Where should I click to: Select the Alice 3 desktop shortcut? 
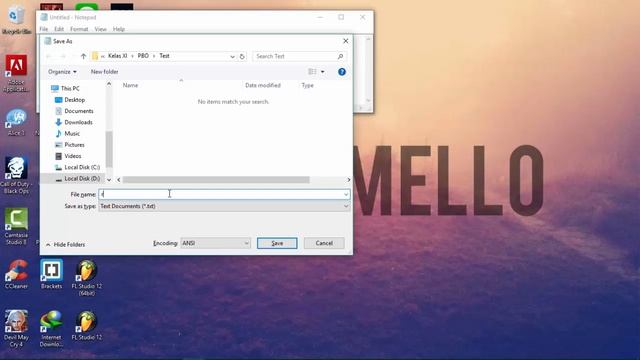(16, 122)
